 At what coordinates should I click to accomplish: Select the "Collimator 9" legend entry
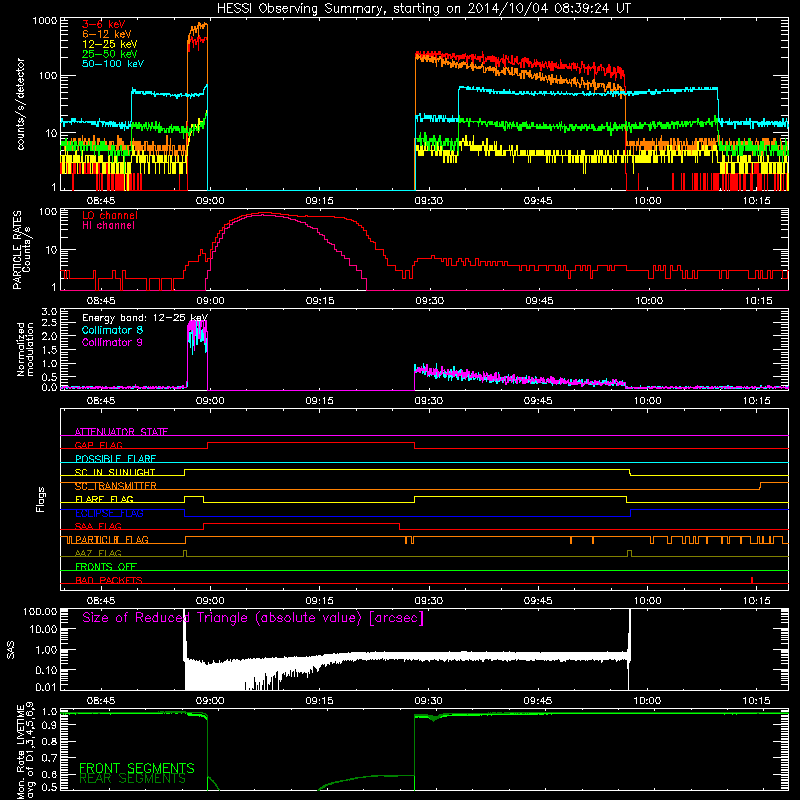click(112, 342)
